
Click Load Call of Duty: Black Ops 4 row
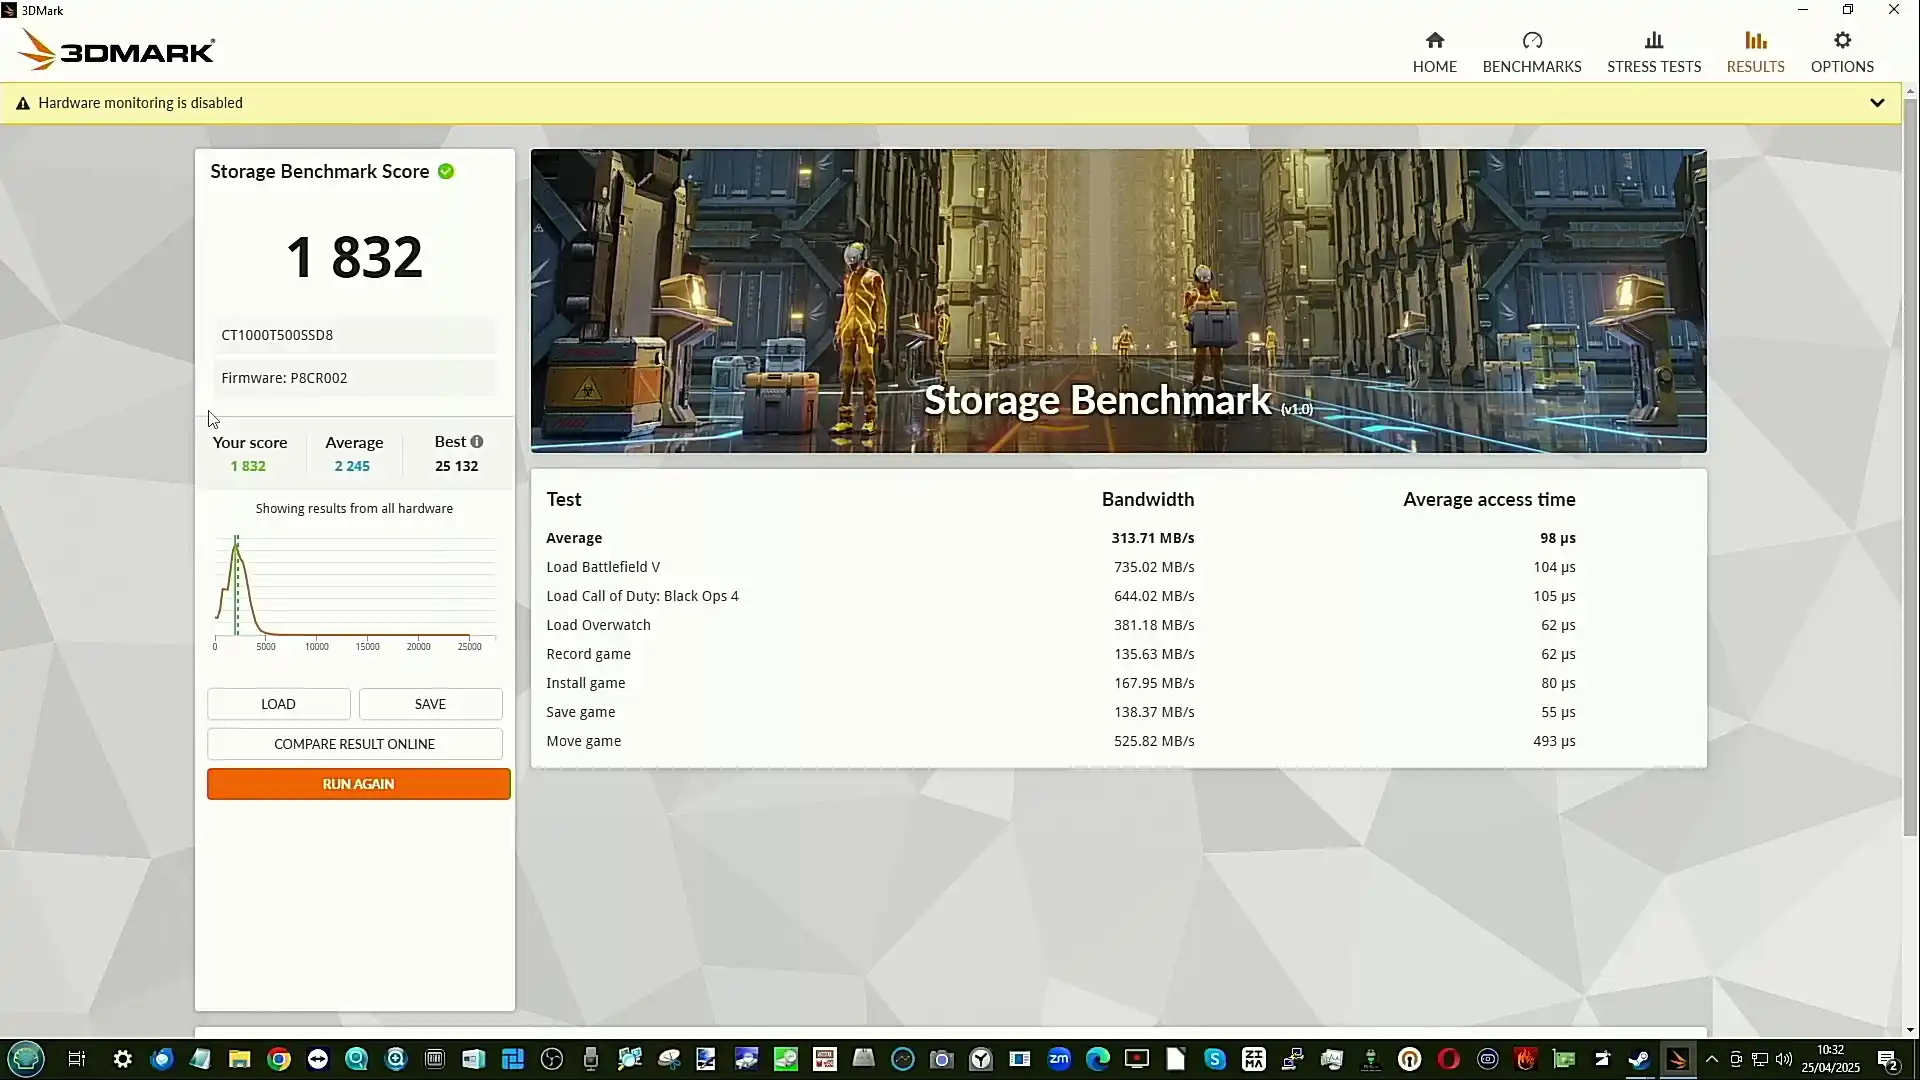642,596
